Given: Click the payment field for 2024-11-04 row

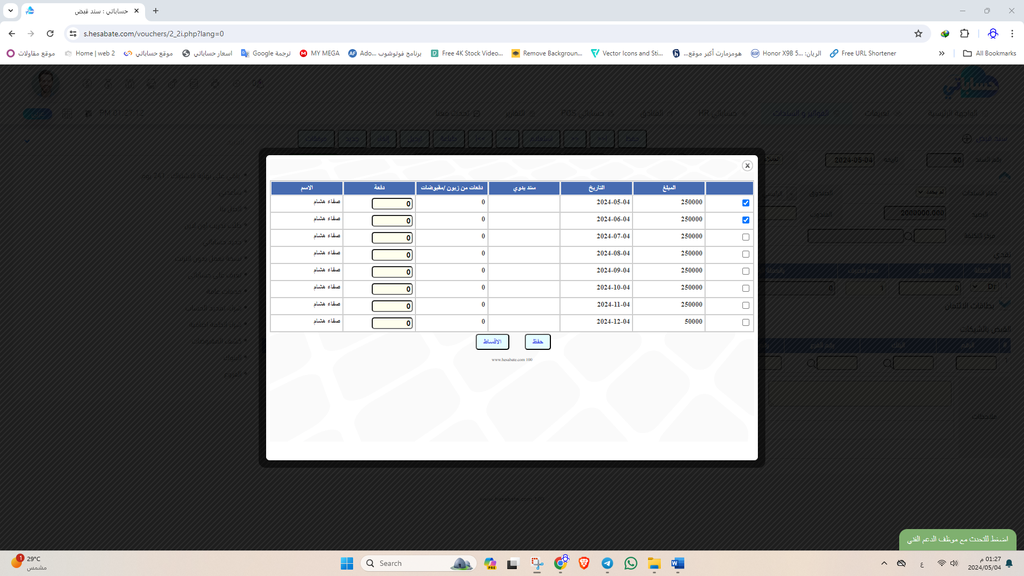Looking at the screenshot, I should click(x=392, y=306).
